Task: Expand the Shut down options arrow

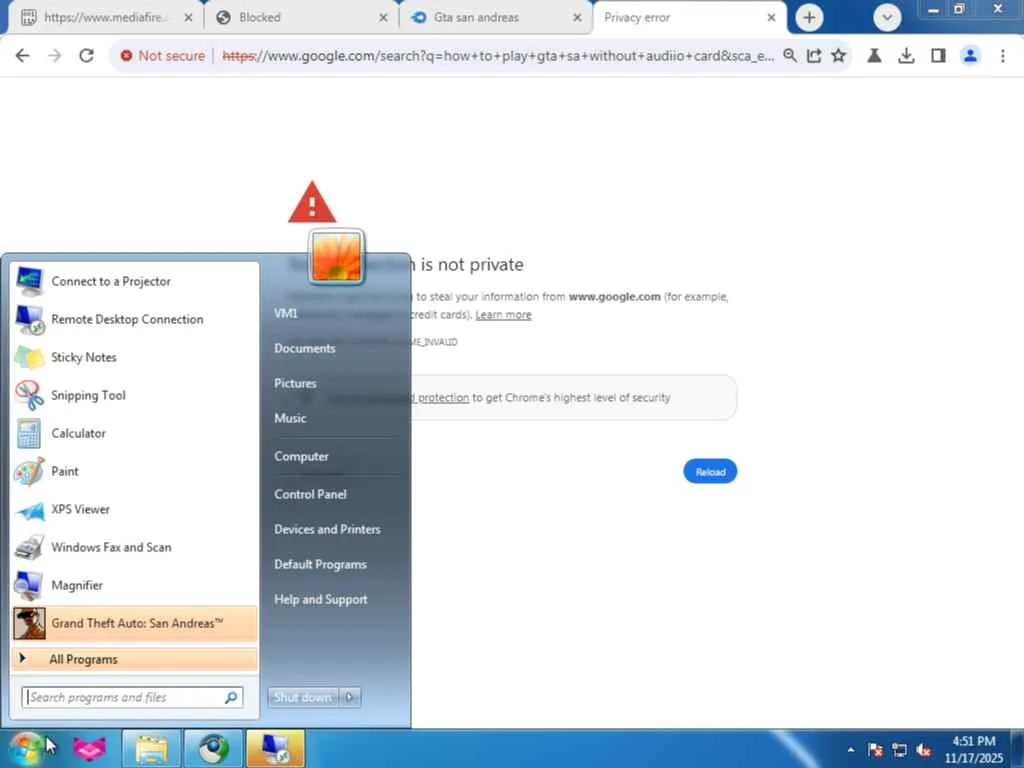Action: click(x=350, y=697)
